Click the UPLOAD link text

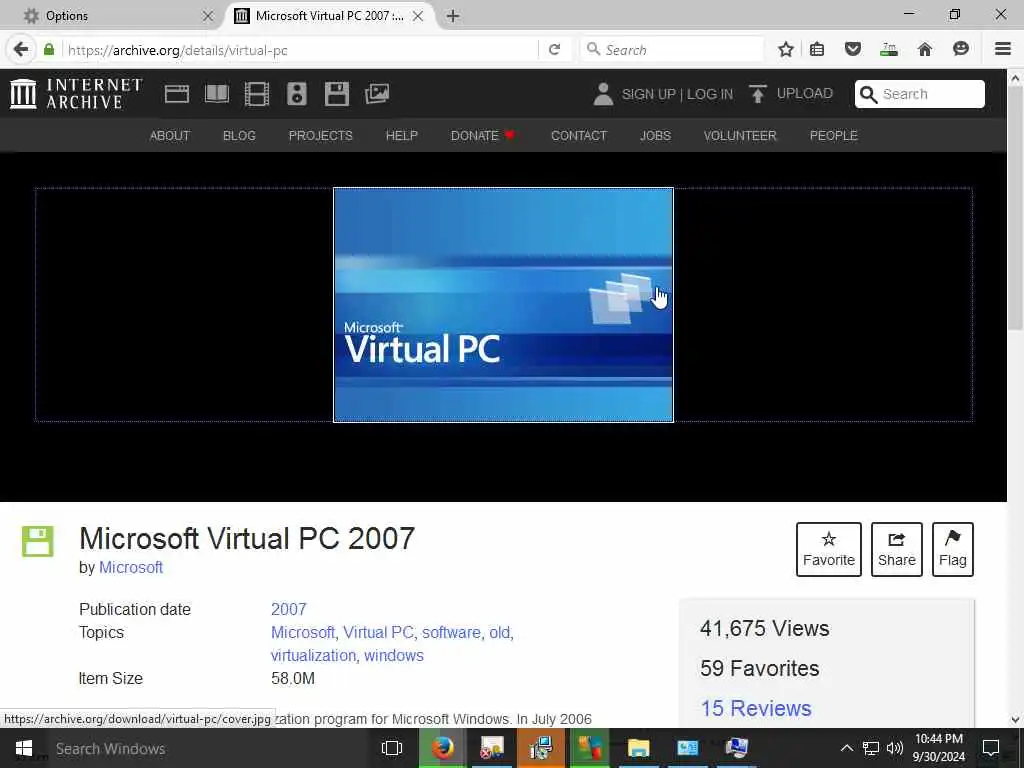point(805,93)
